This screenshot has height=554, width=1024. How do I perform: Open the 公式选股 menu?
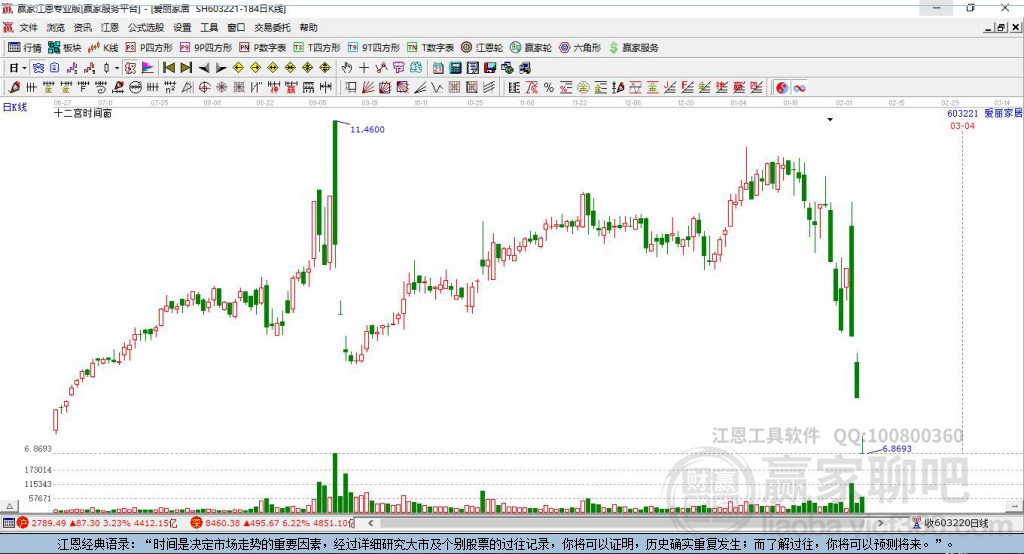click(x=146, y=27)
